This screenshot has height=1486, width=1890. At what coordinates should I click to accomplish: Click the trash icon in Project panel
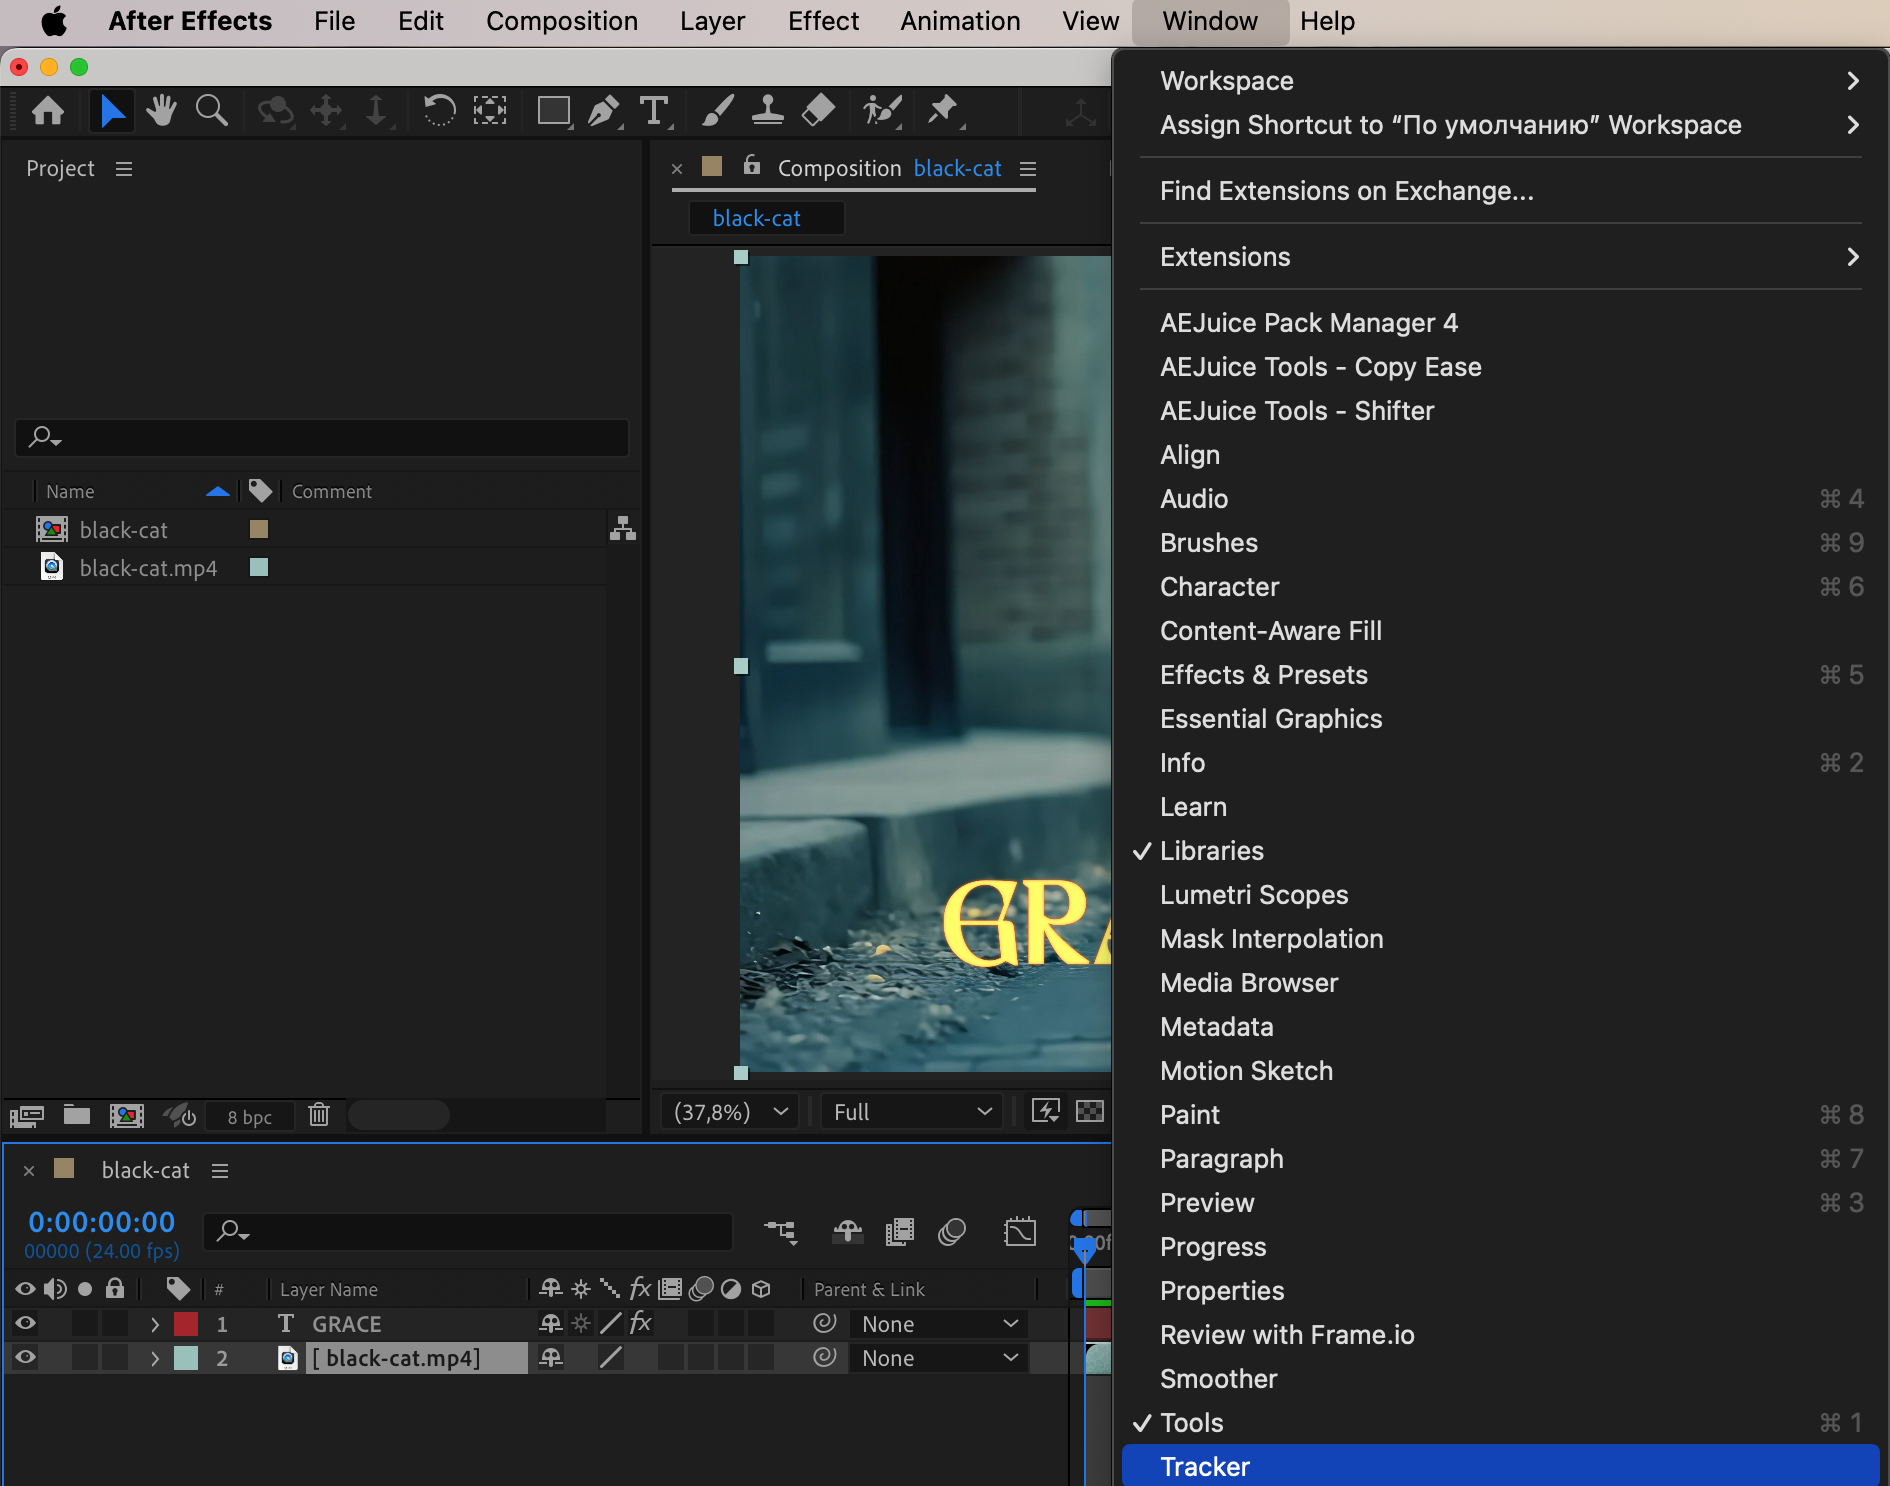click(x=319, y=1115)
